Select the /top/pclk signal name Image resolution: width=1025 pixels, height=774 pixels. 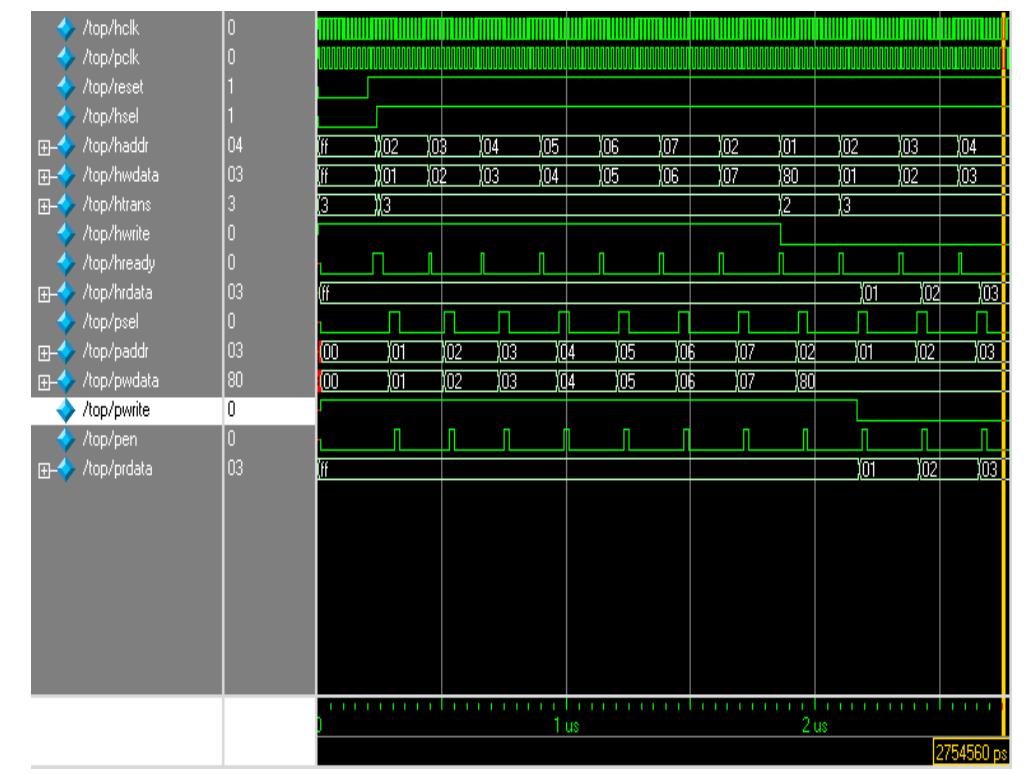(110, 58)
